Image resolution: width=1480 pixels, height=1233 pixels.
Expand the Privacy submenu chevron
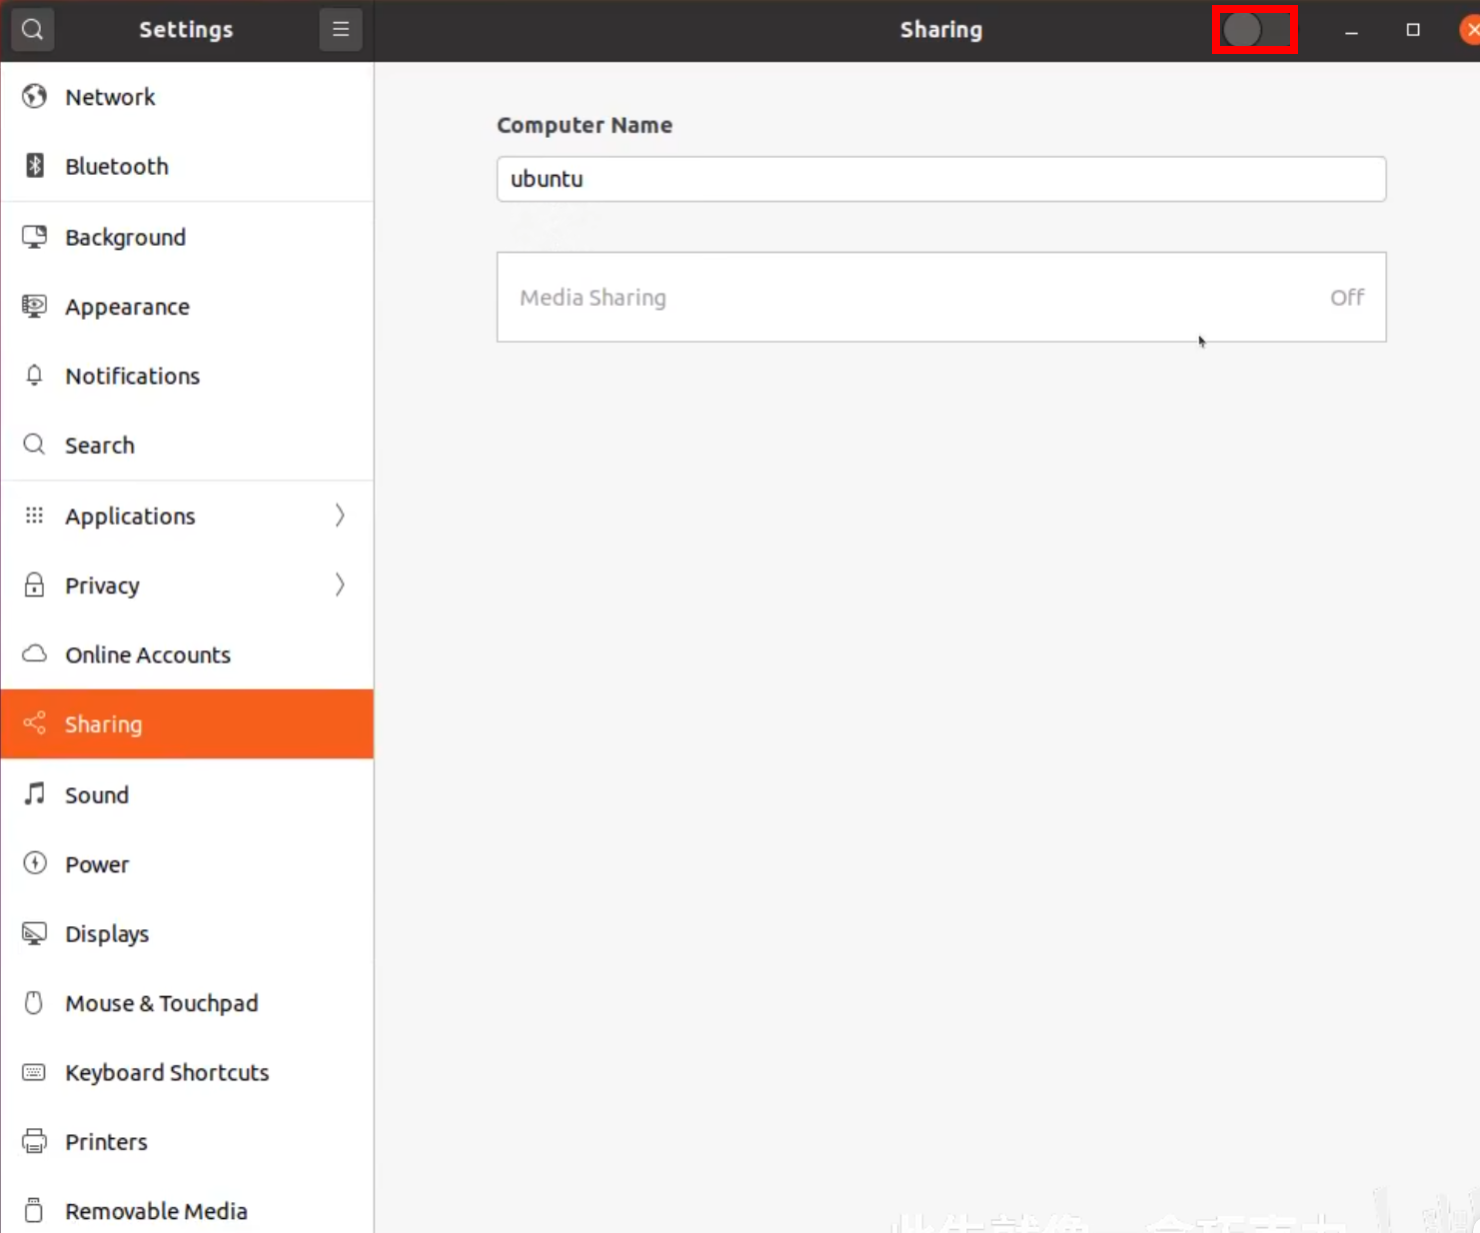pos(340,584)
